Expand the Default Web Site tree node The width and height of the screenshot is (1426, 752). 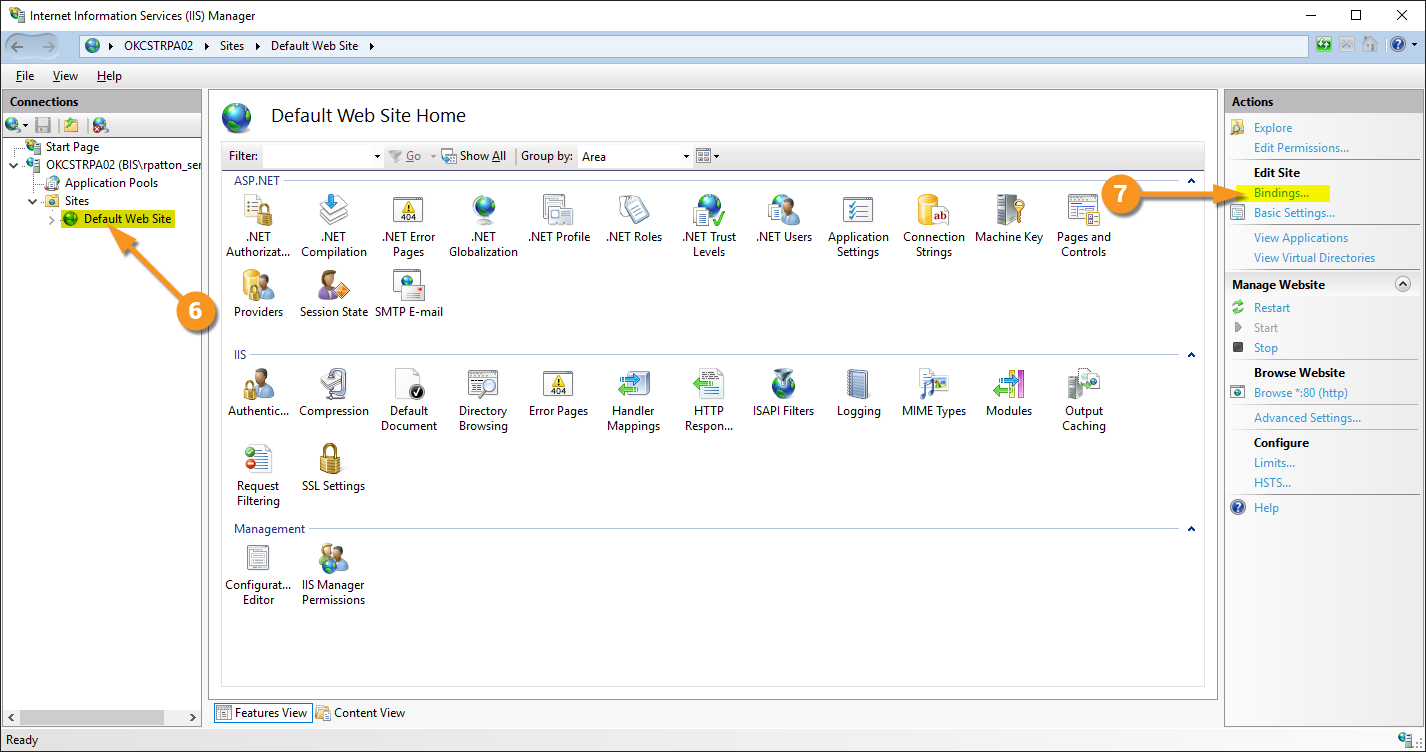(x=52, y=219)
